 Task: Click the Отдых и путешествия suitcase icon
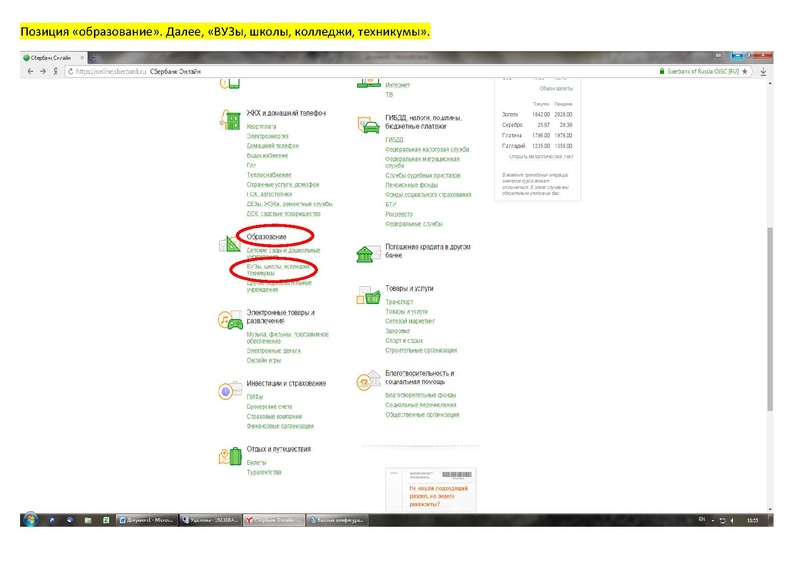click(x=229, y=456)
